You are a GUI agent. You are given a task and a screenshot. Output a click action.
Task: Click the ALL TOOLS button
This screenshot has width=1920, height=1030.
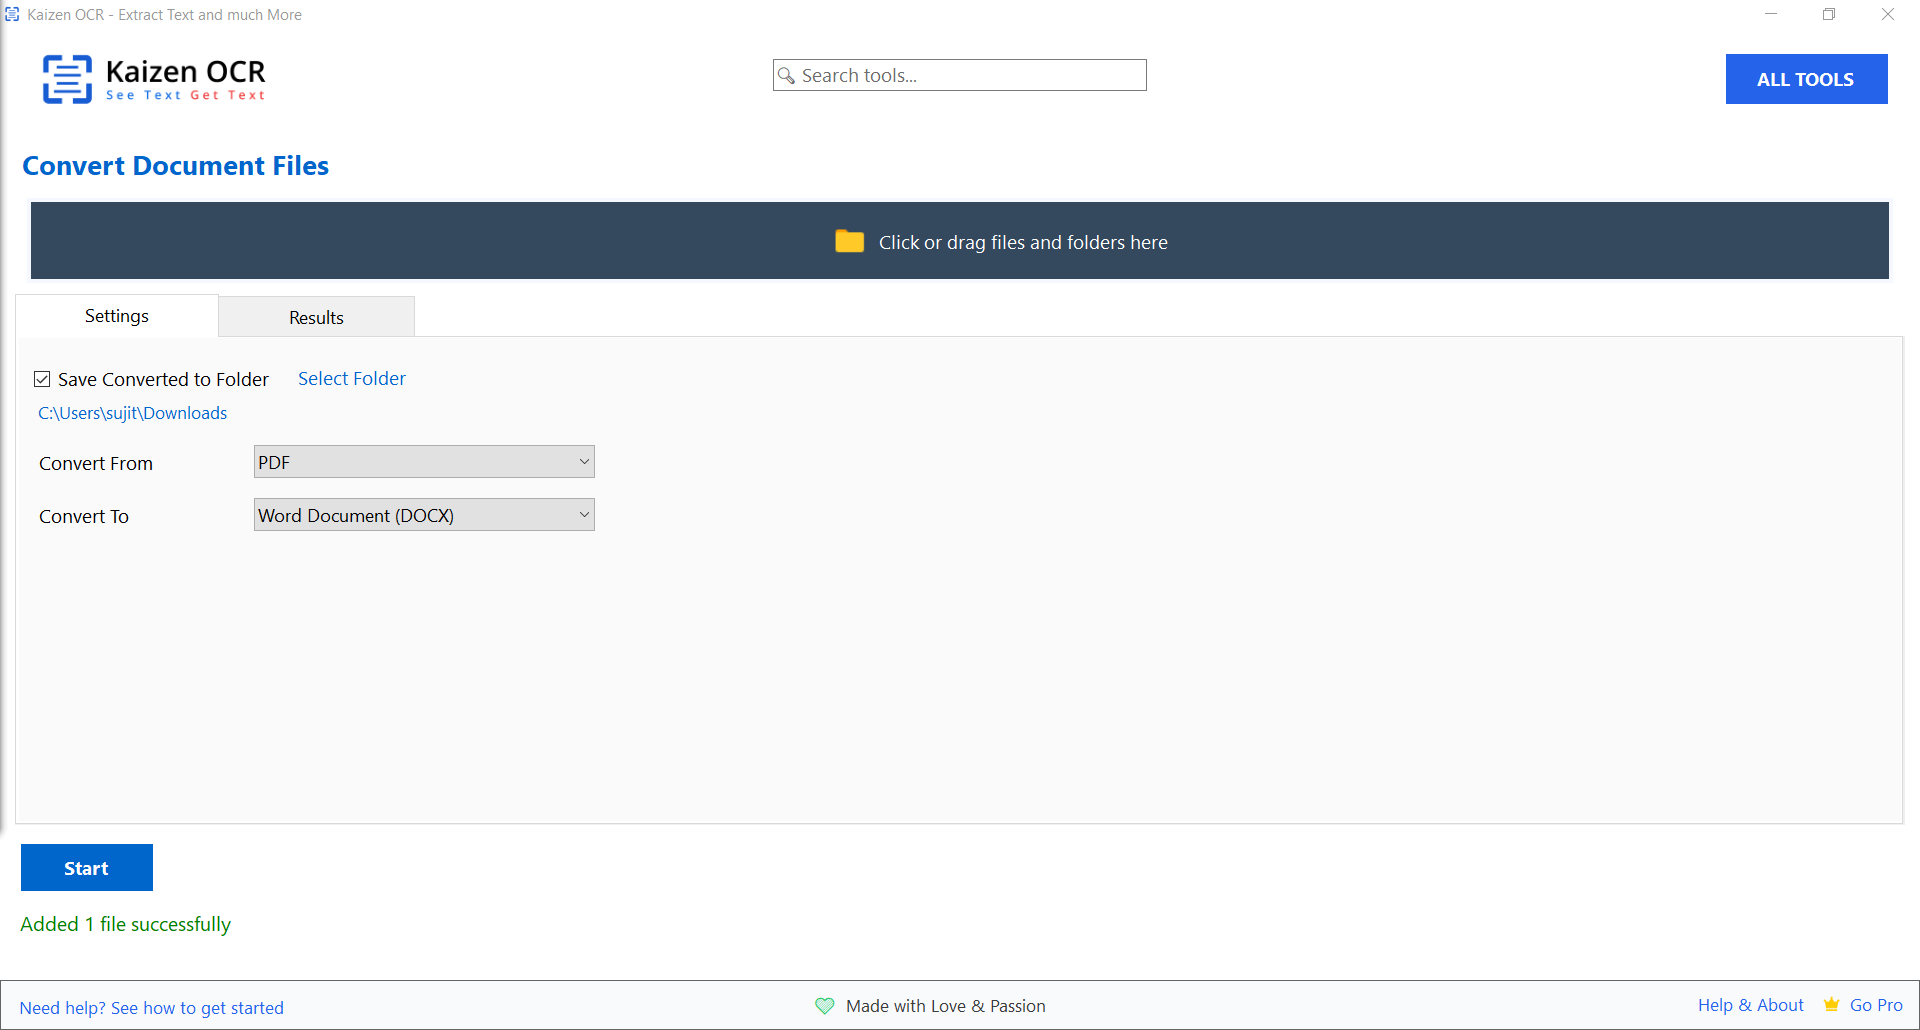(x=1806, y=79)
